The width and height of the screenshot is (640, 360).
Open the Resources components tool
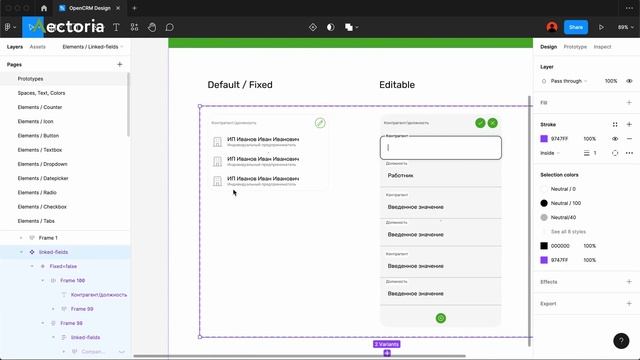click(134, 27)
